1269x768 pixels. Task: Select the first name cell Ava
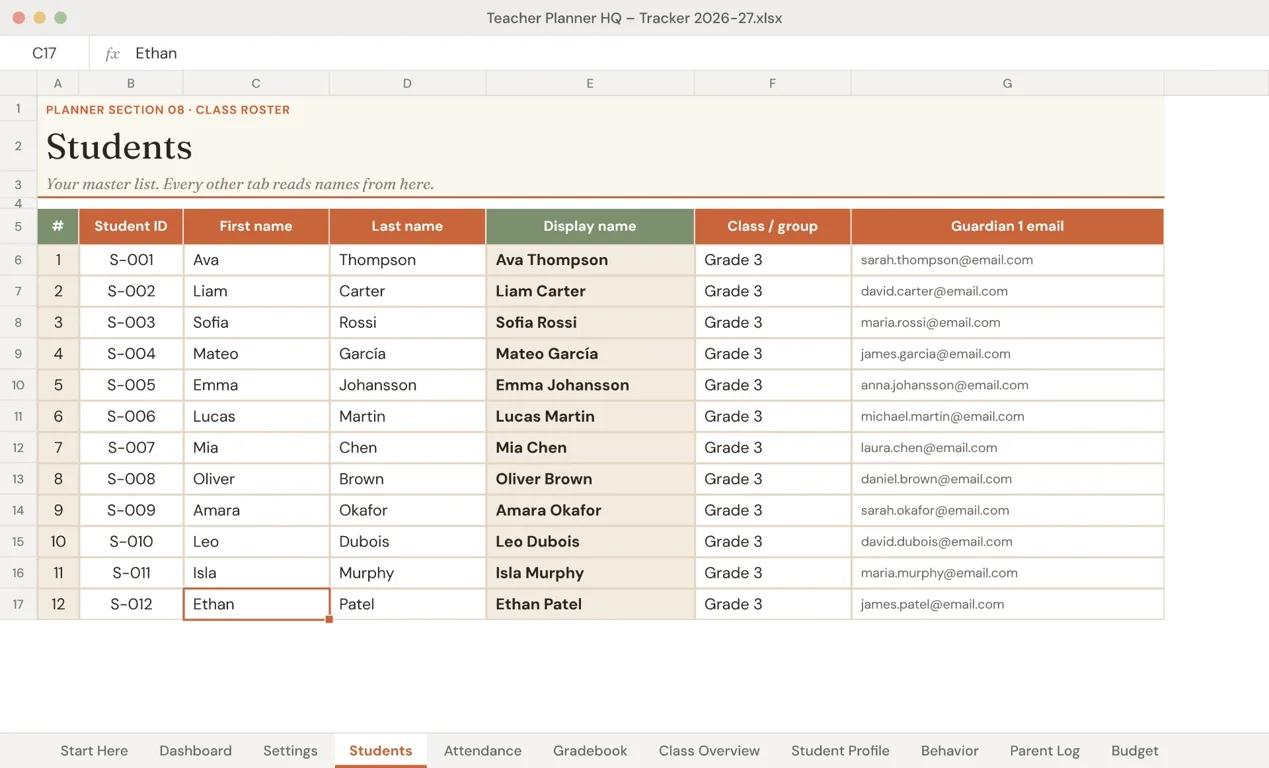point(256,260)
